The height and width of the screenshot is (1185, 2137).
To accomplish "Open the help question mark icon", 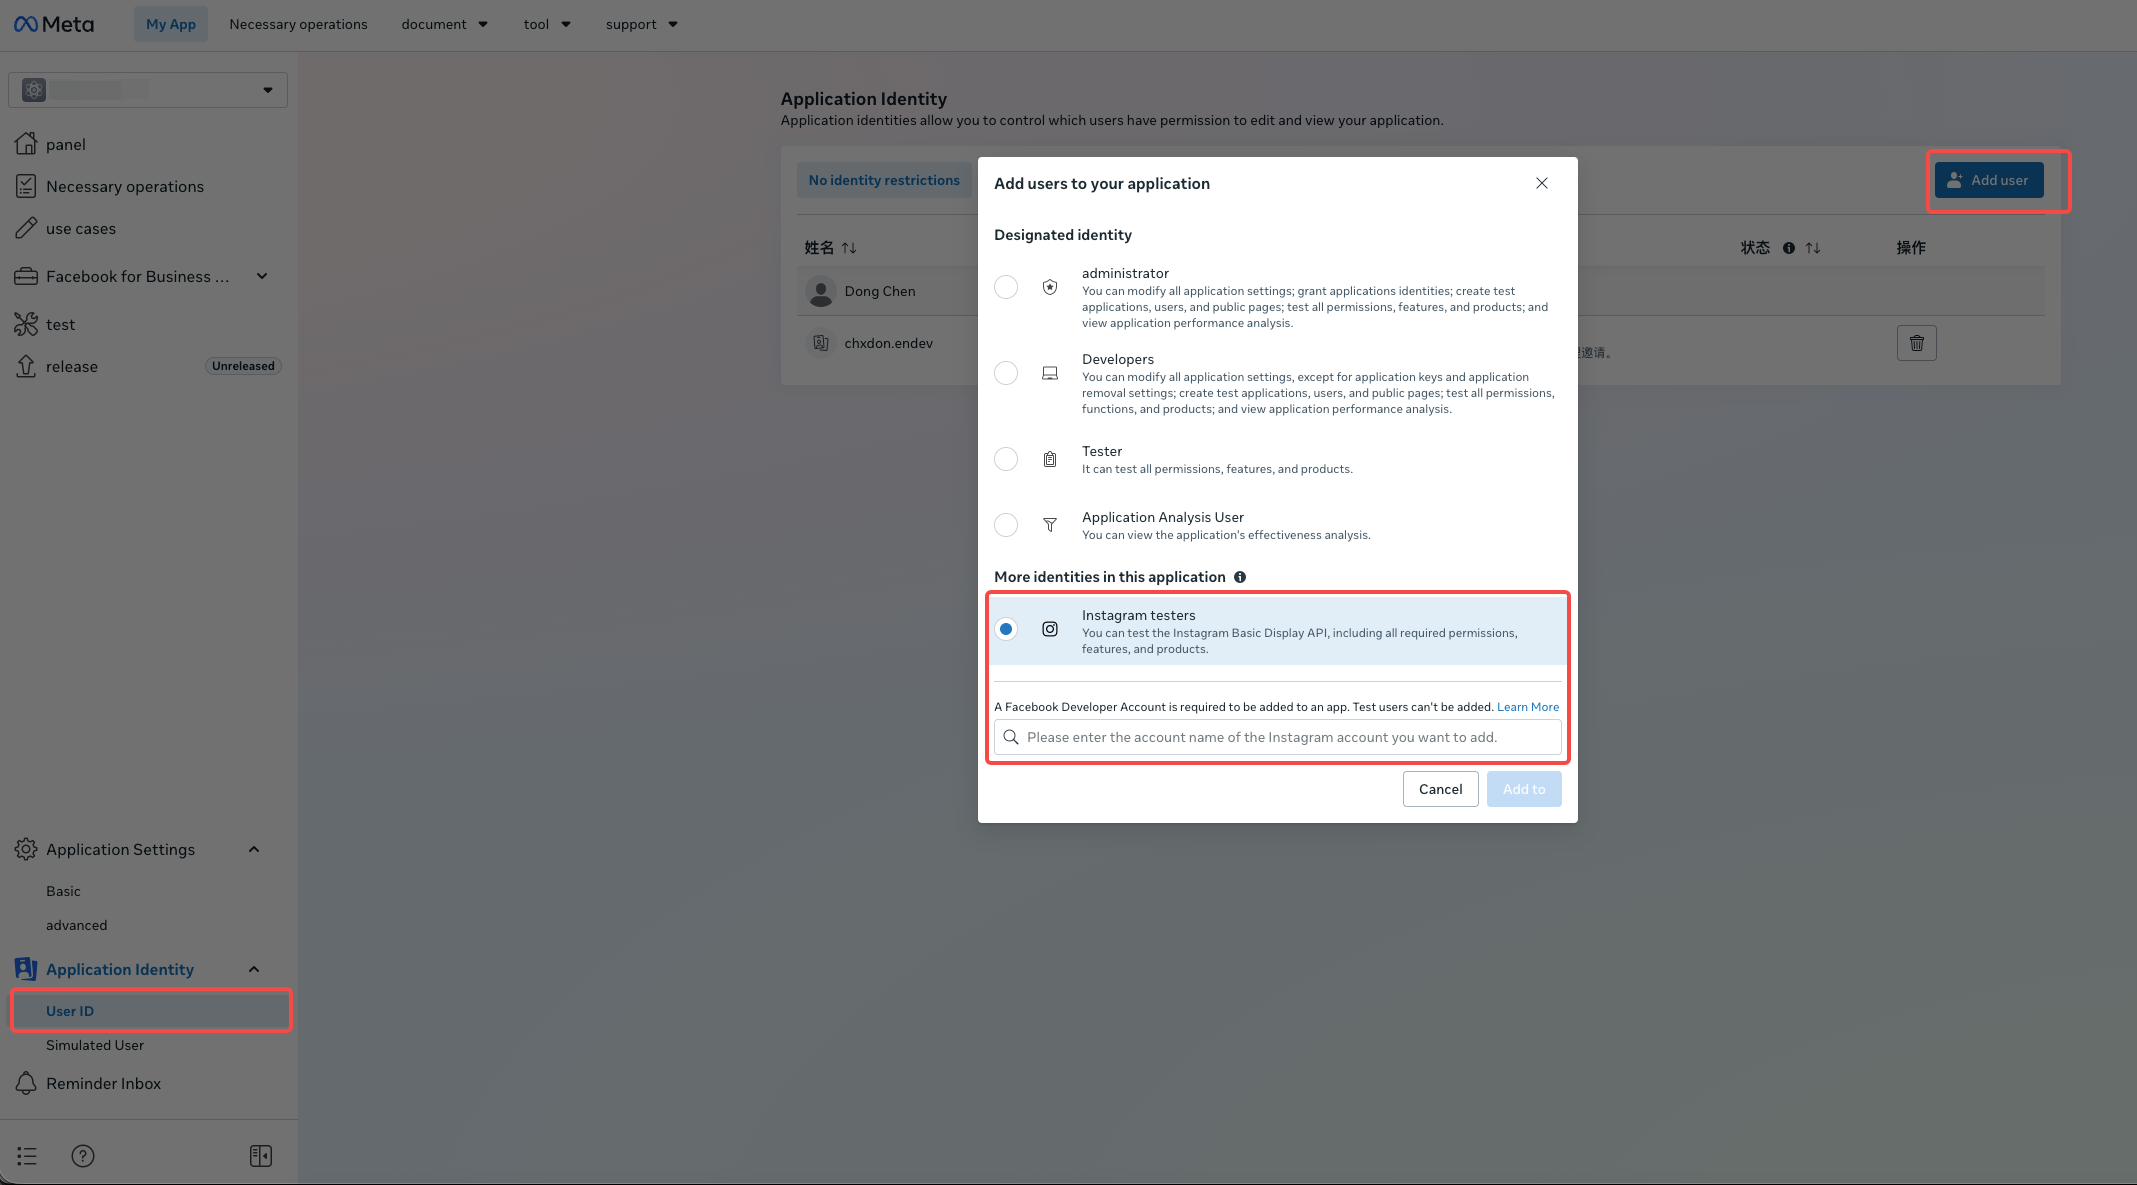I will click(83, 1156).
